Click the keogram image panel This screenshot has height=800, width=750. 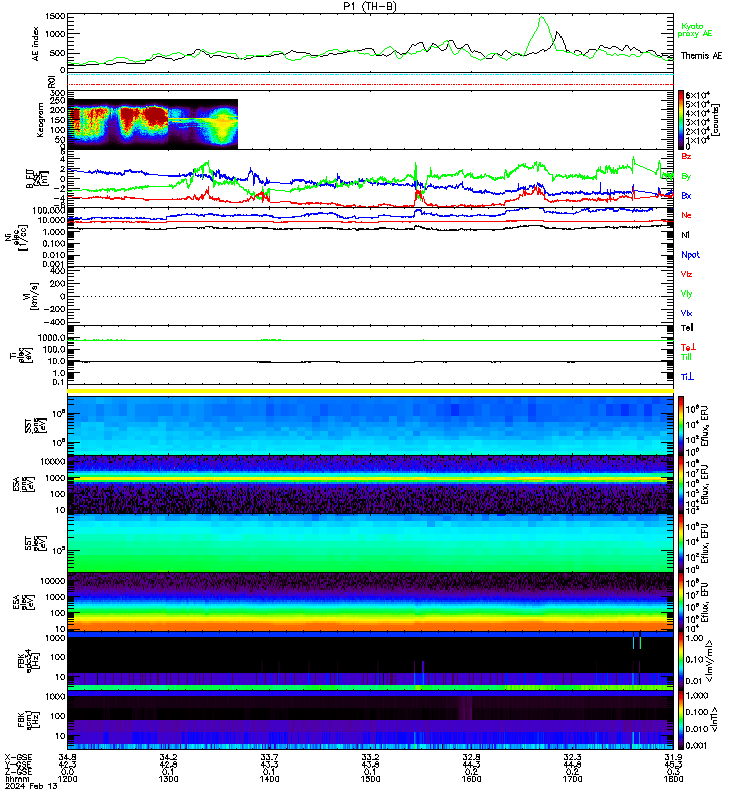(x=153, y=124)
